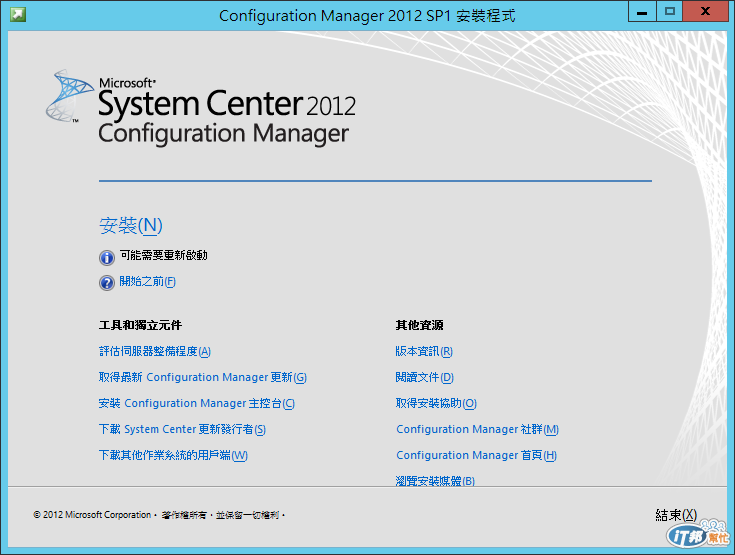The width and height of the screenshot is (735, 555).
Task: Click the 安裝(N) install link
Action: click(x=131, y=225)
